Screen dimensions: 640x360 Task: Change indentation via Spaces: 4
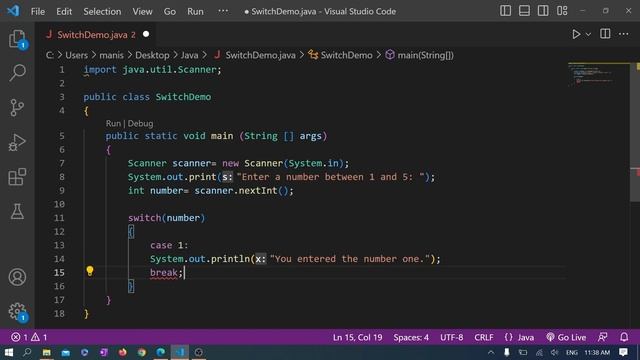[x=411, y=338]
